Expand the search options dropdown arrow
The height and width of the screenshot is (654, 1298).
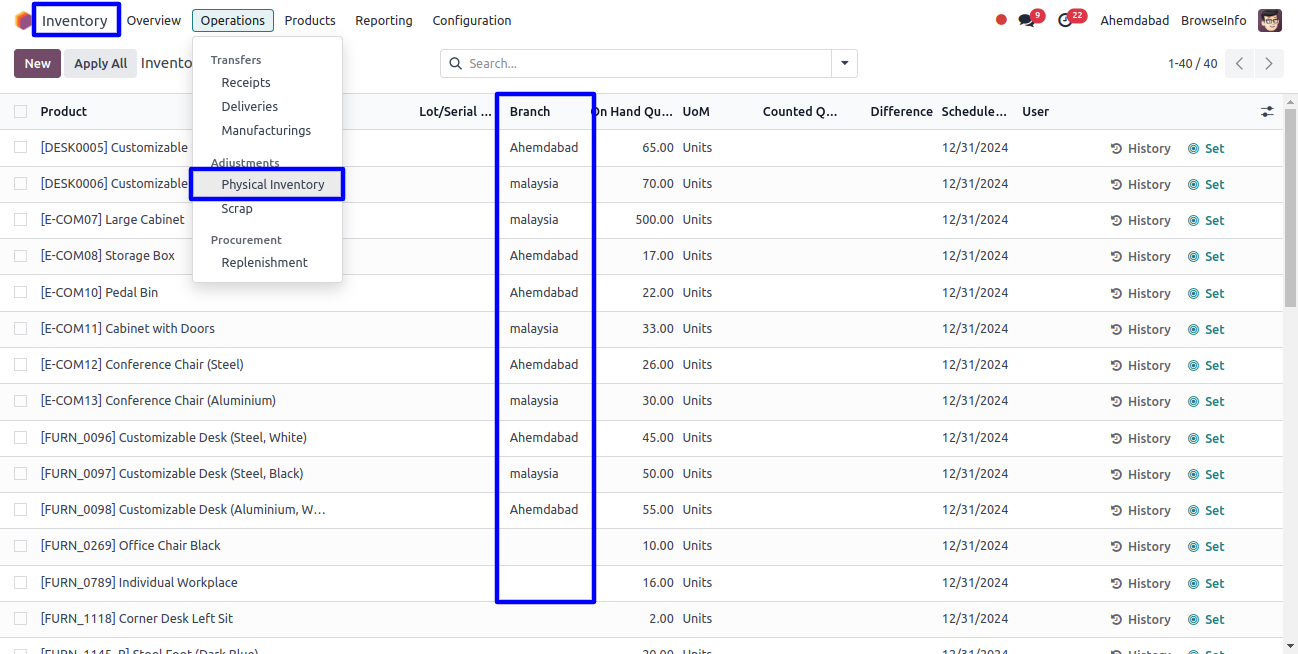pyautogui.click(x=845, y=64)
